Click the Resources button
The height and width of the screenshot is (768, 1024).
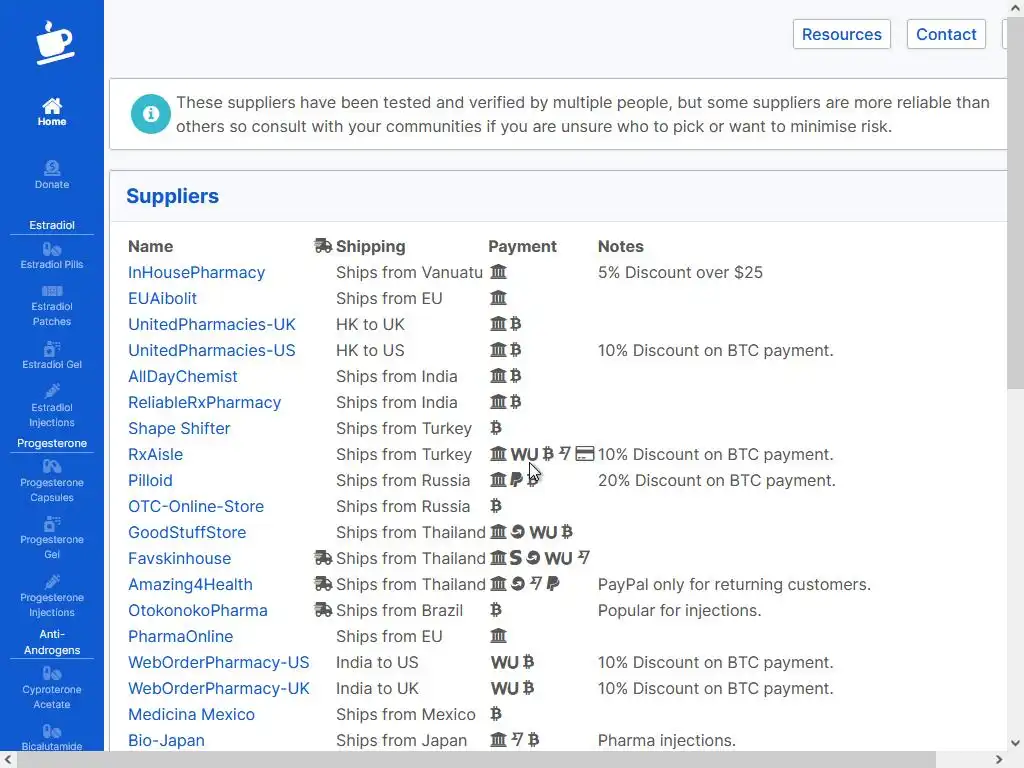click(x=841, y=34)
